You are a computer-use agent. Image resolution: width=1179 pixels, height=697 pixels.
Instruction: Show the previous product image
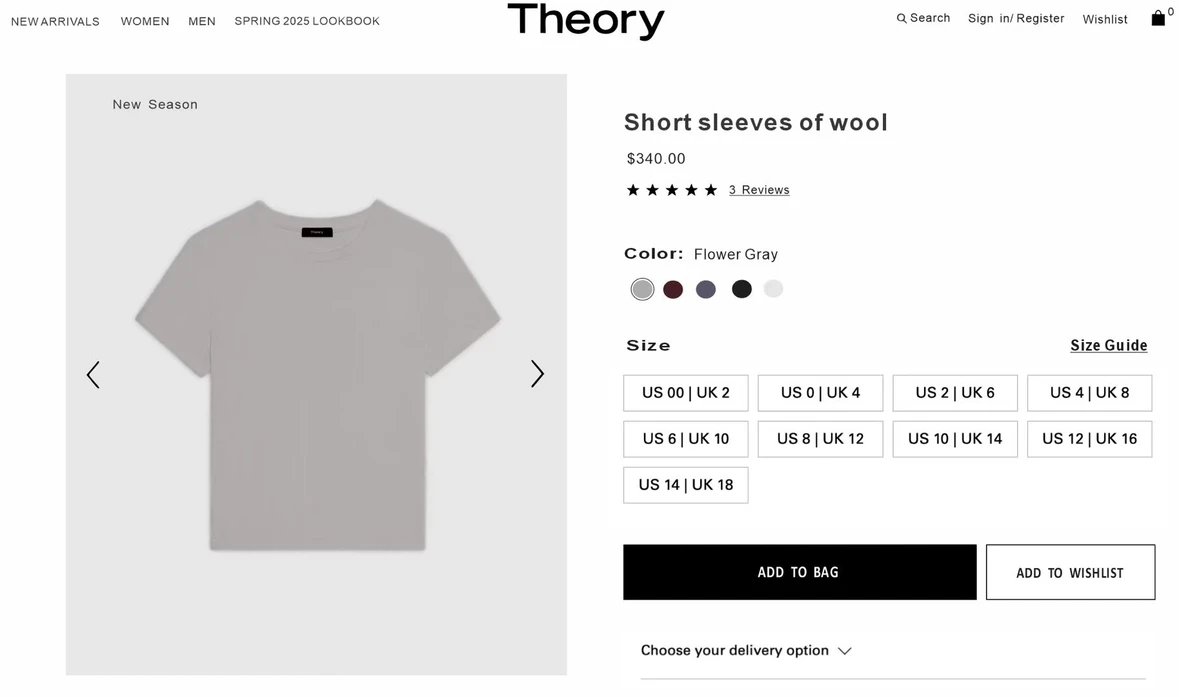93,375
